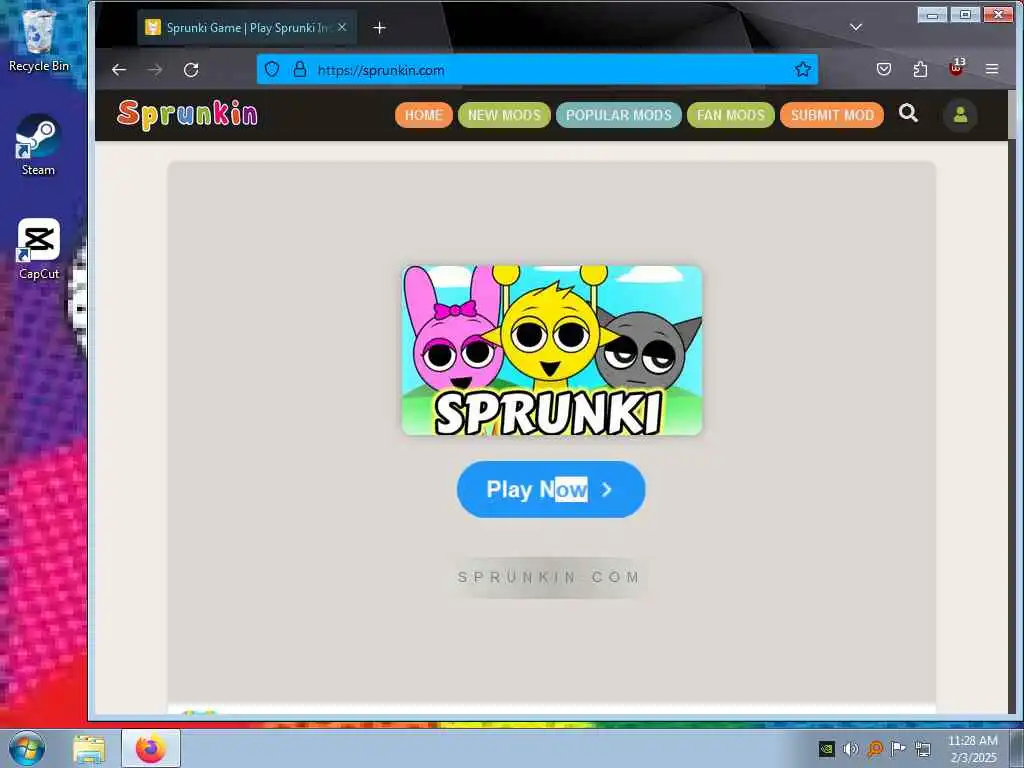Click the orange magnifier tray icon
1024x768 pixels.
874,748
